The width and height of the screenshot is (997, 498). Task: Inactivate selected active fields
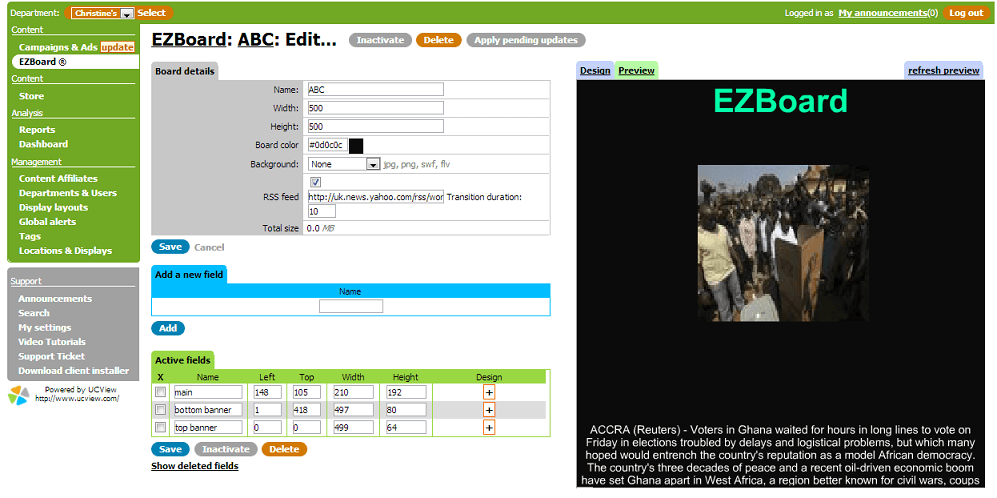tap(226, 449)
